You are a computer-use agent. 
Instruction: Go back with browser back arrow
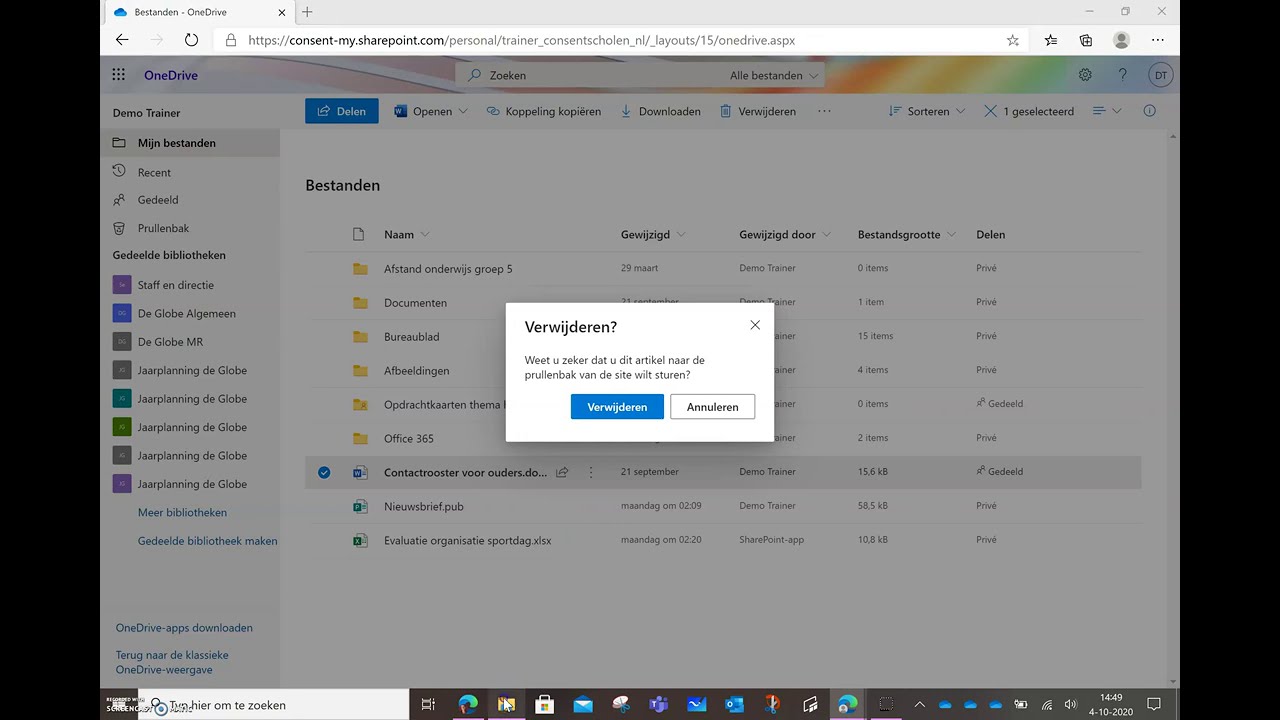pyautogui.click(x=122, y=40)
